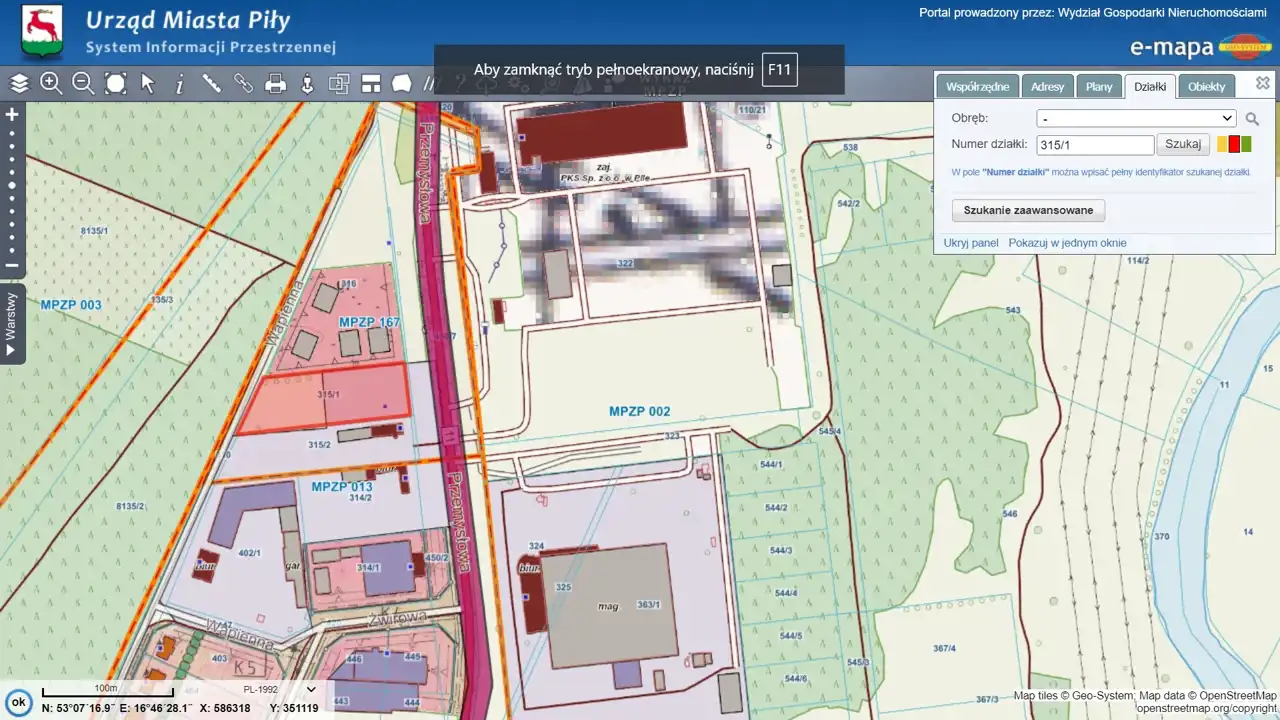Expand the Warstwy side panel

point(12,324)
